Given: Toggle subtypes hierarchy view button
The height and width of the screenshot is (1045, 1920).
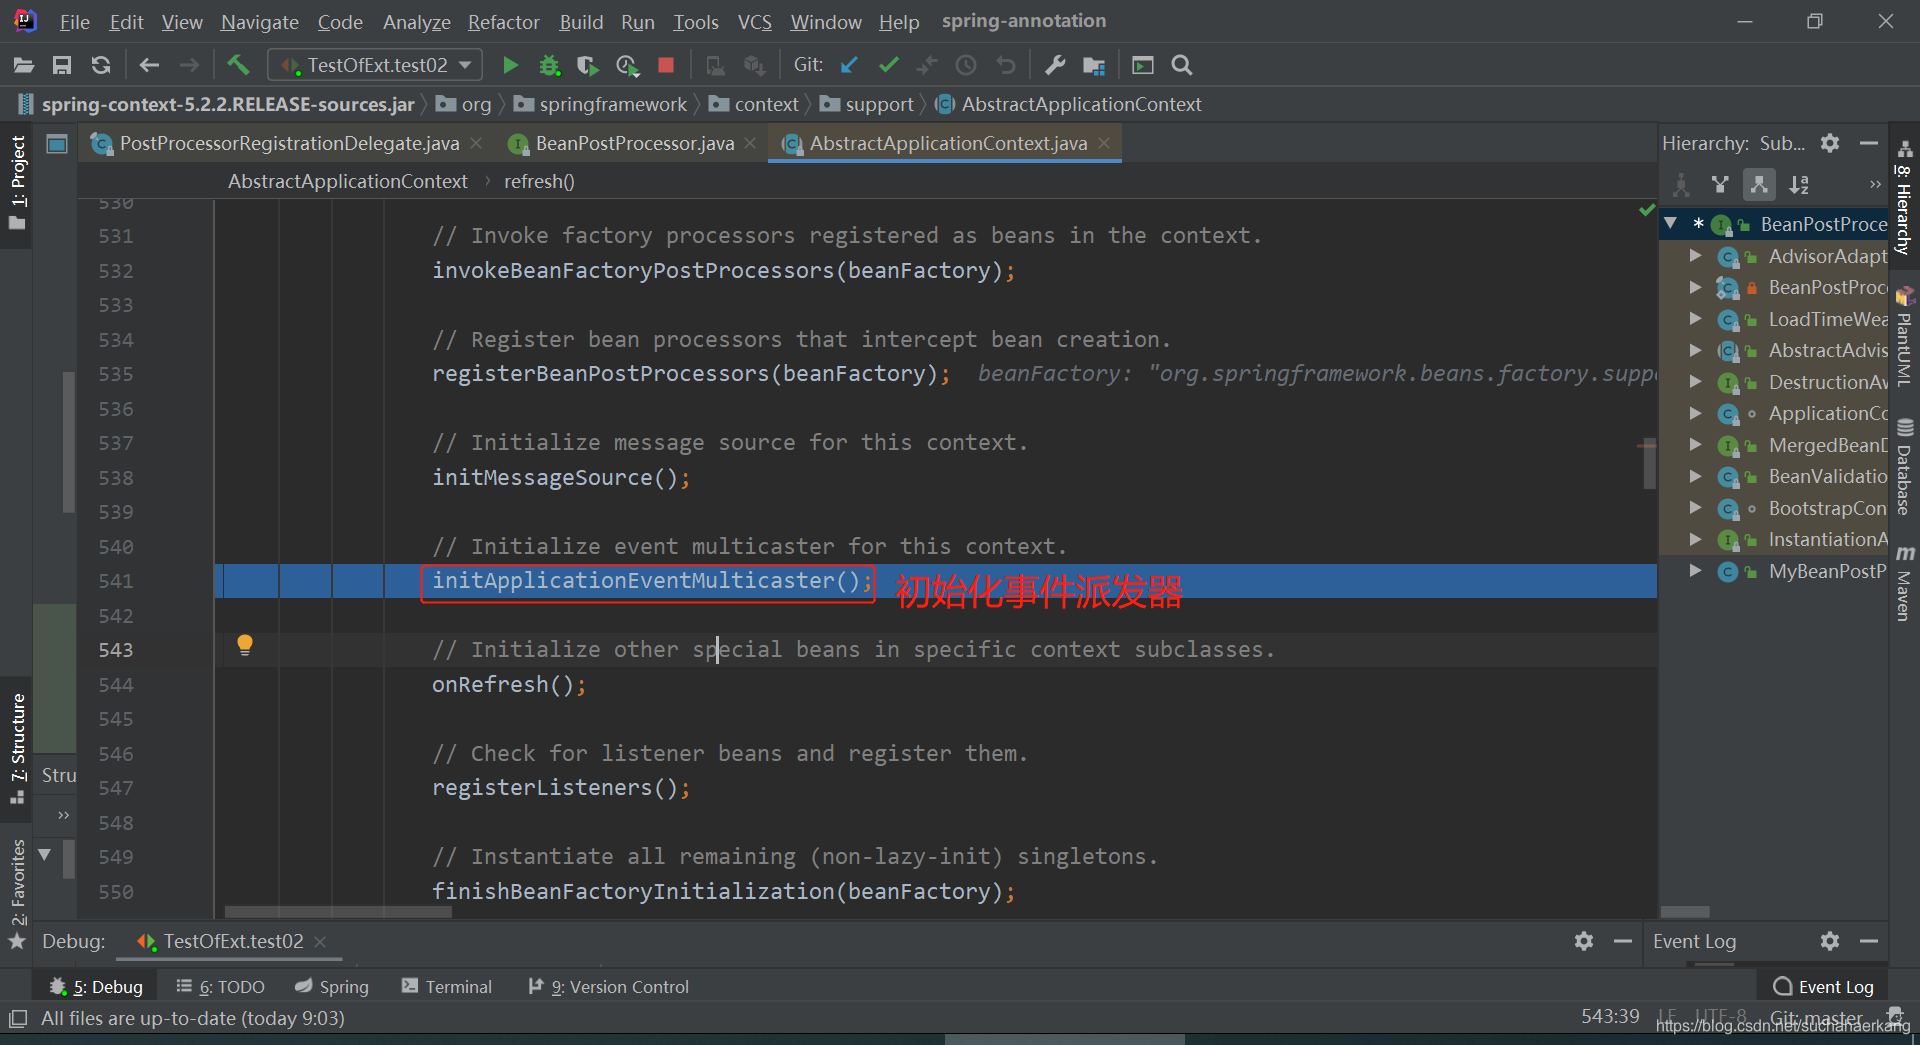Looking at the screenshot, I should pyautogui.click(x=1759, y=184).
